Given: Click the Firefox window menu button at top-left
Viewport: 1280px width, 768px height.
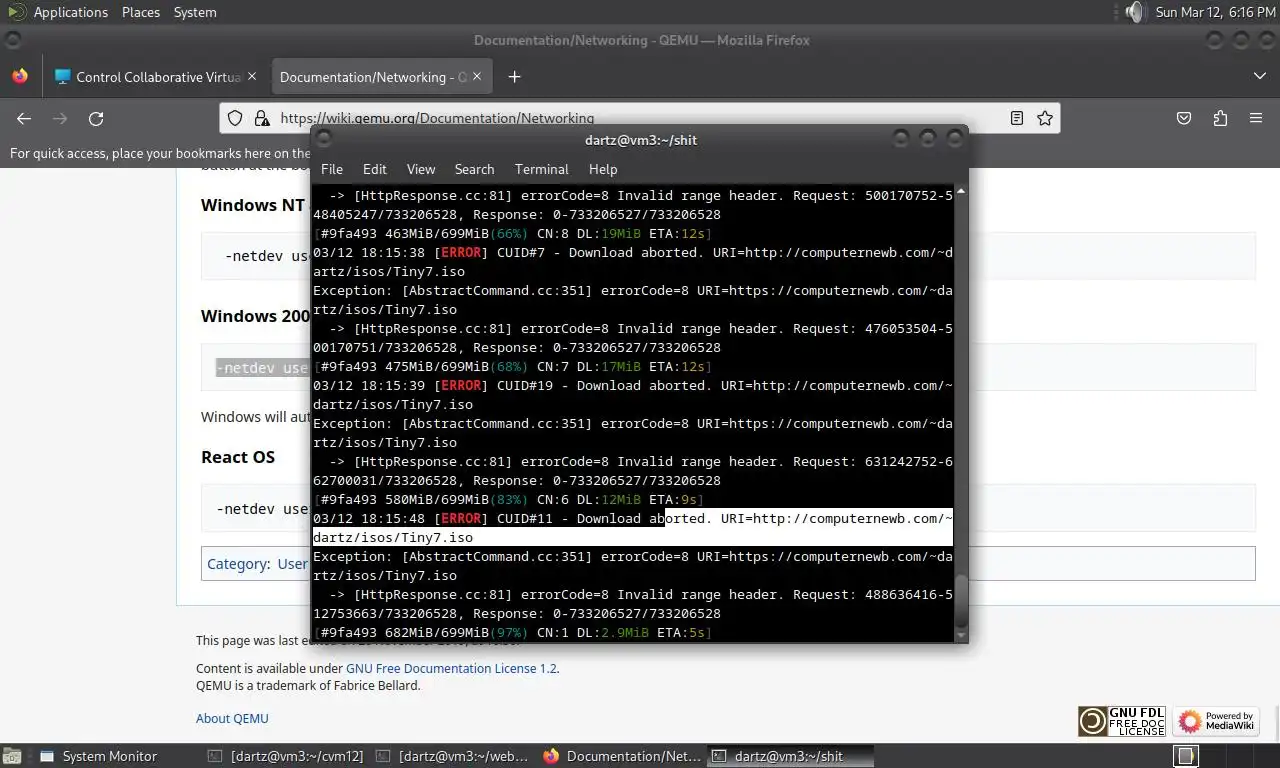Looking at the screenshot, I should (x=13, y=40).
